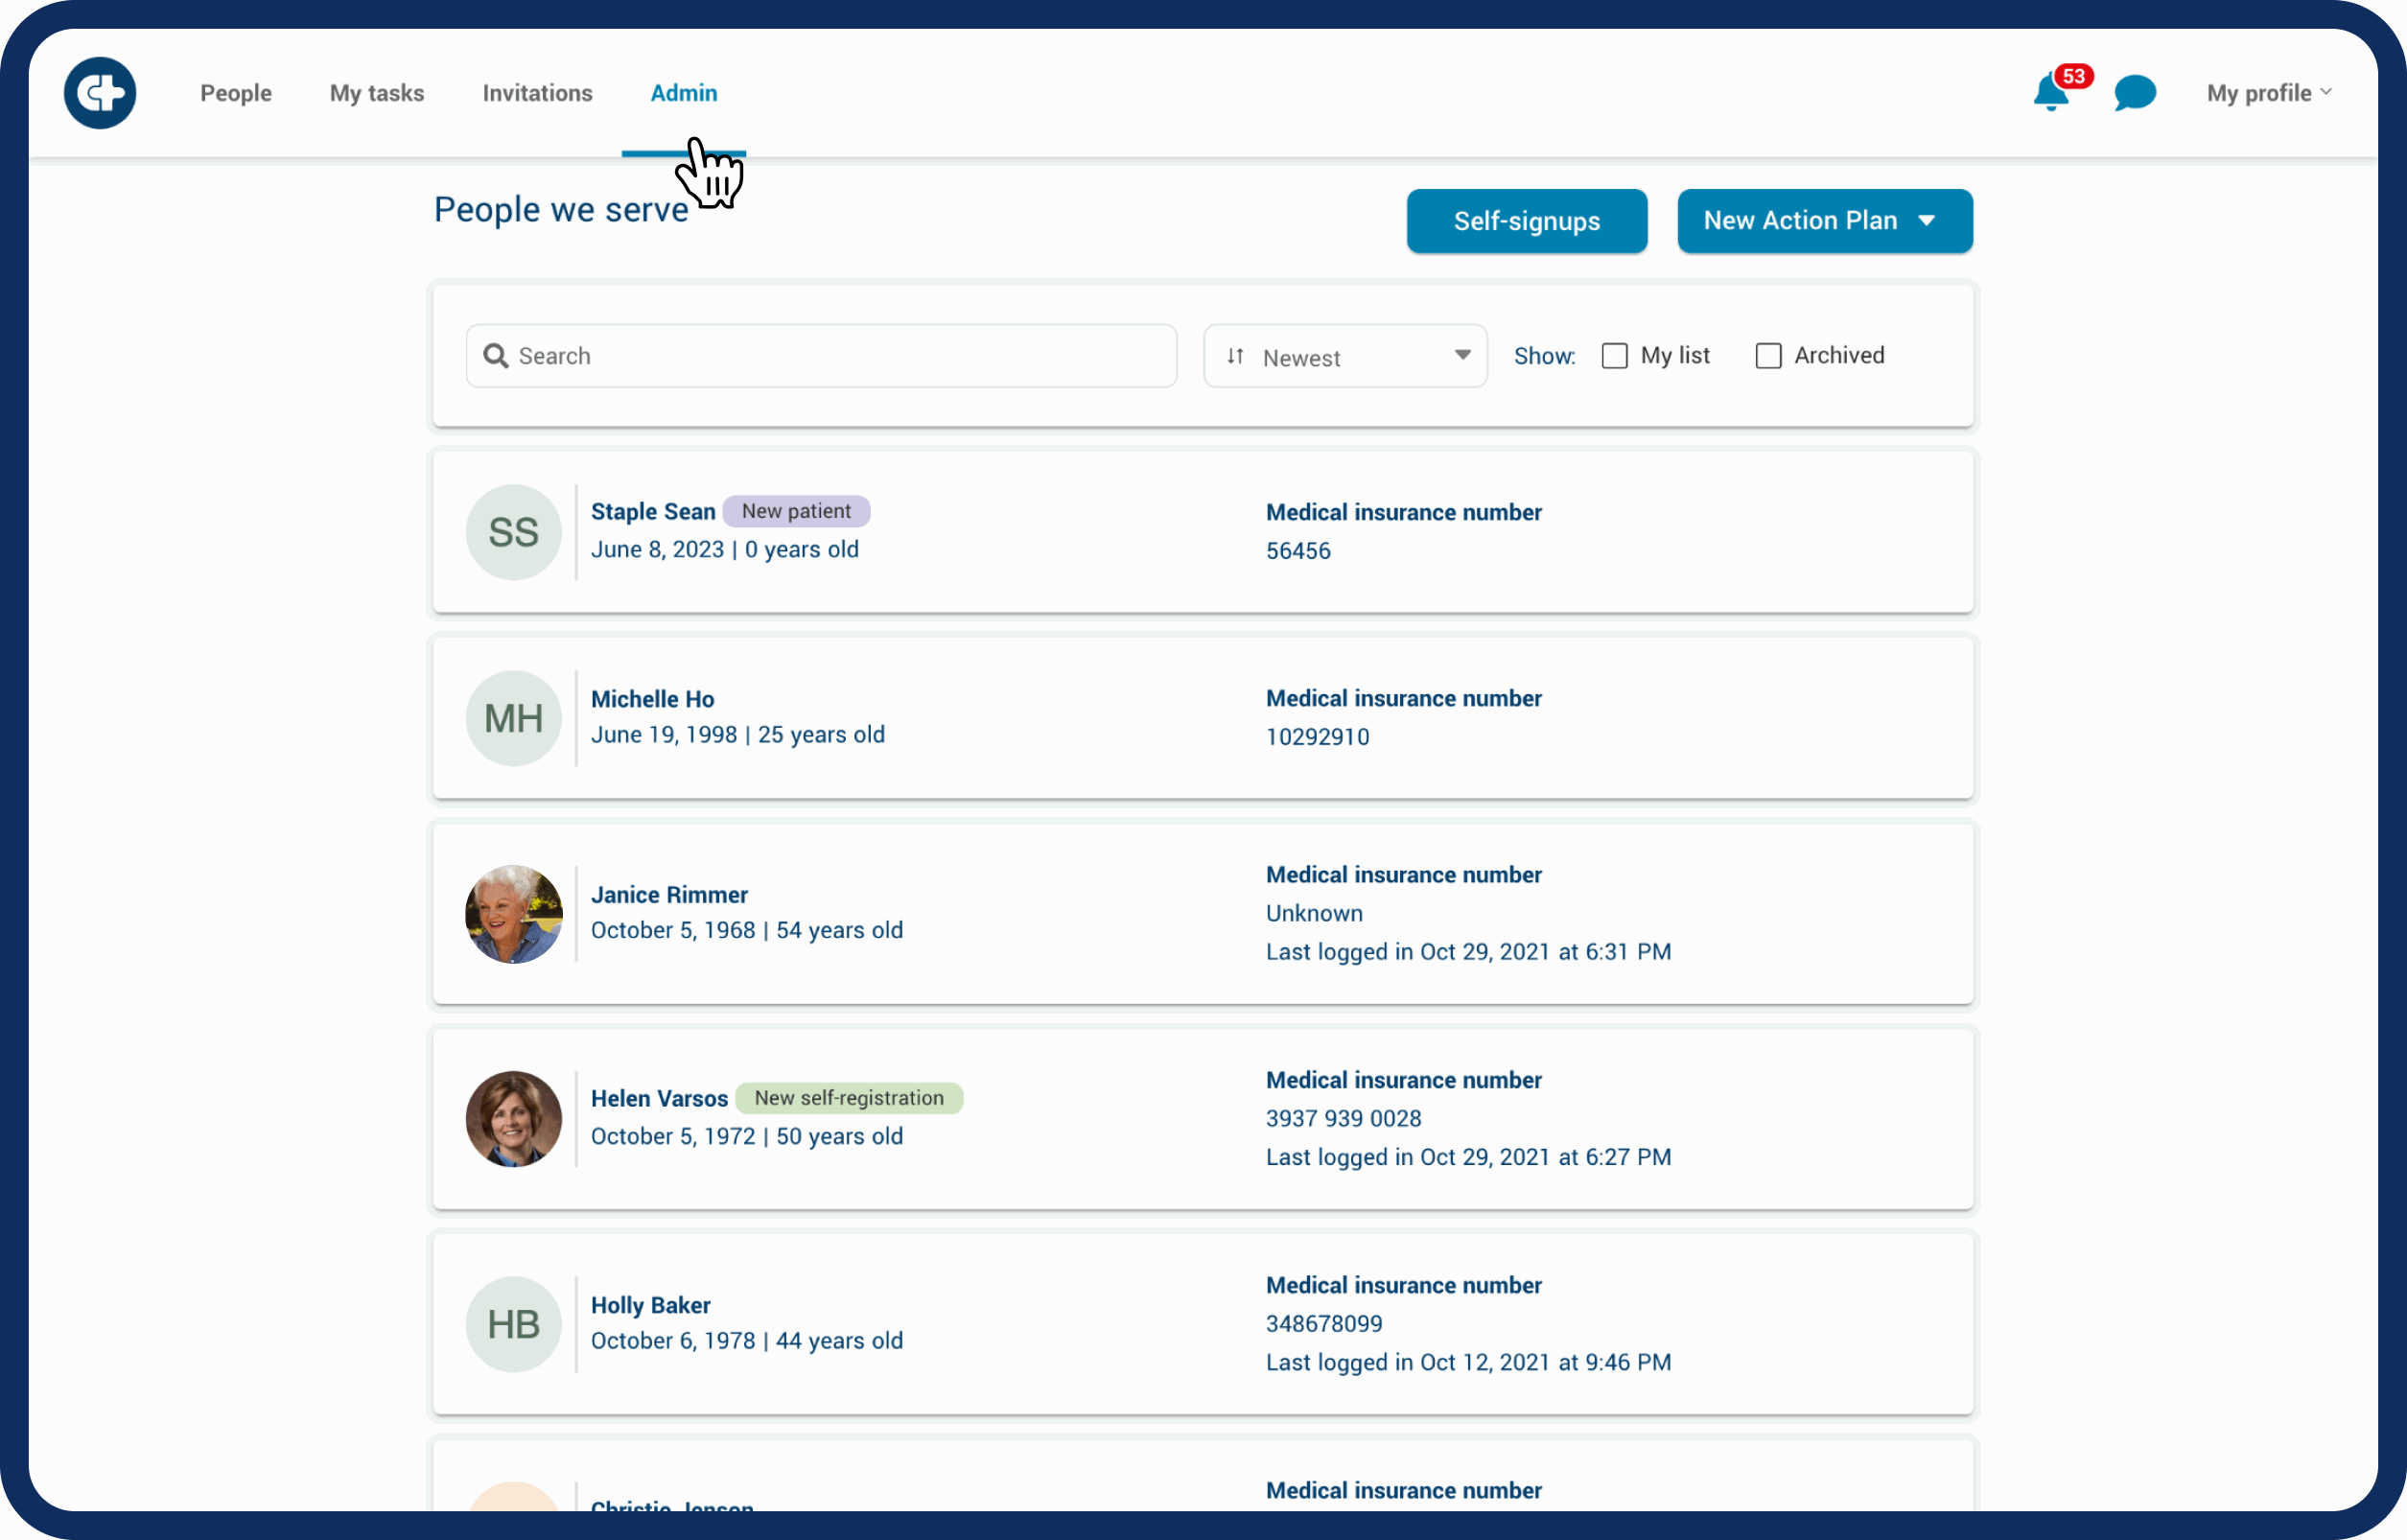Click the MH avatar for Michelle Ho
Viewport: 2407px width, 1540px height.
click(x=513, y=718)
